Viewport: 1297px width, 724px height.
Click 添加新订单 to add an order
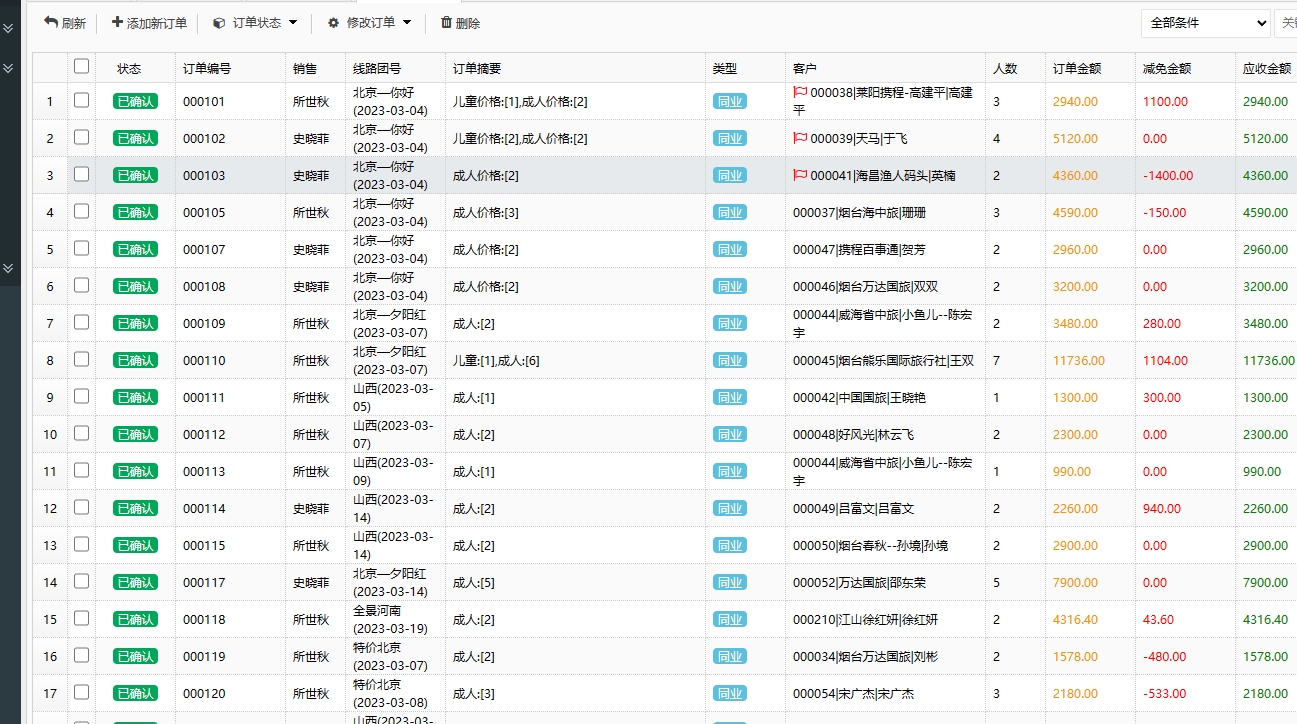tap(148, 23)
